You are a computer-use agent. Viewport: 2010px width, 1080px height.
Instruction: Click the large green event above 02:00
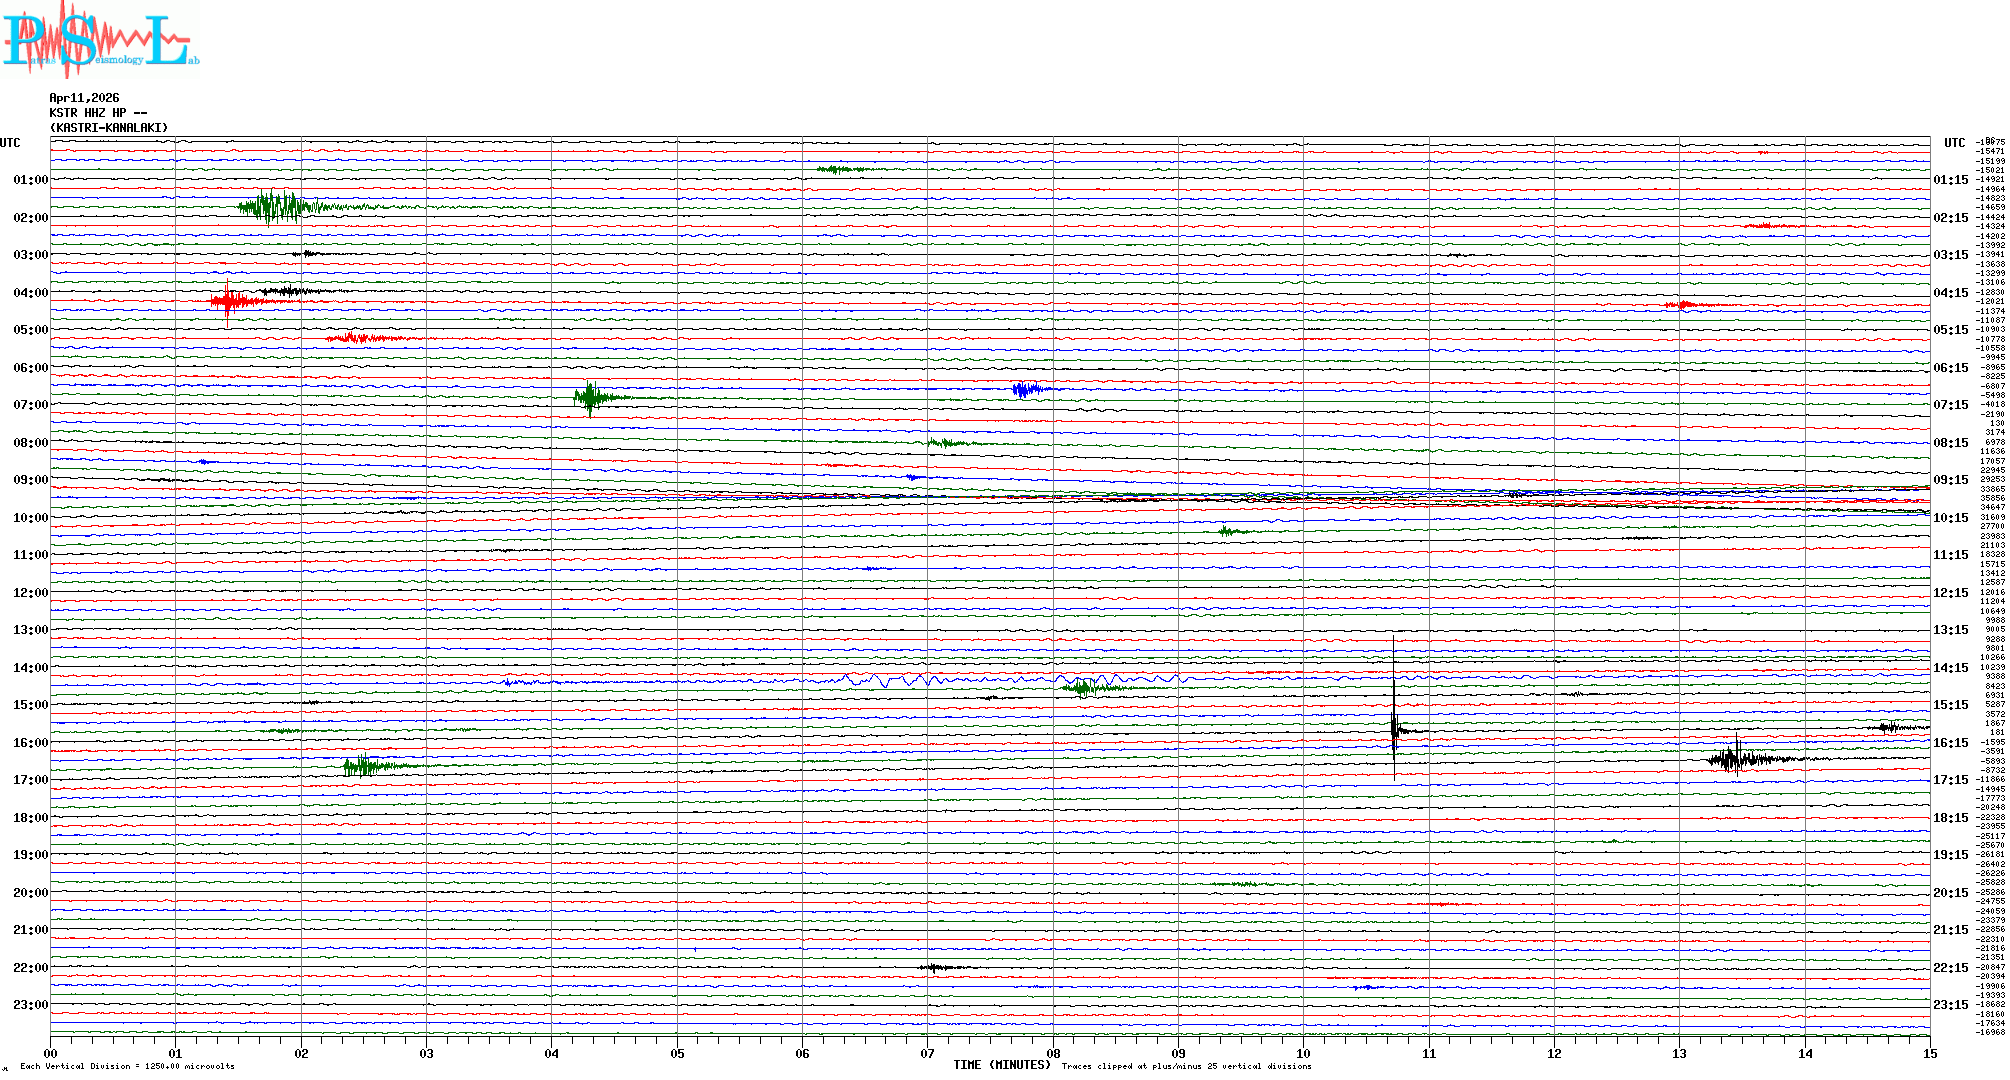[x=275, y=207]
